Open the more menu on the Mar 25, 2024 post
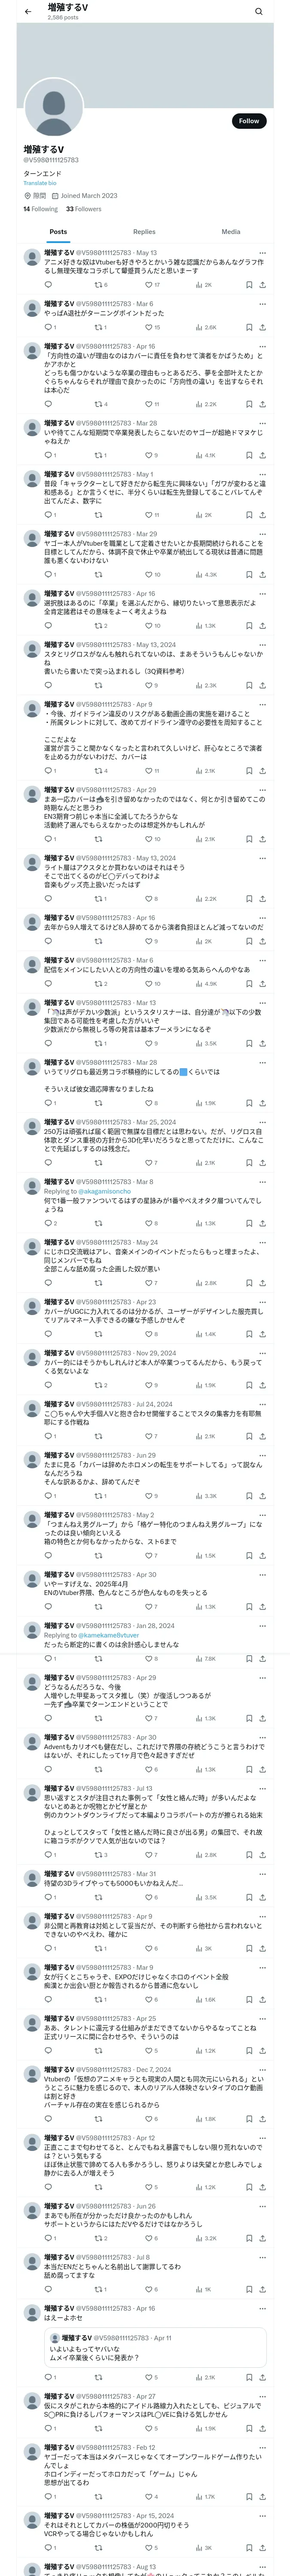Screen dimensions: 290x2576 262,1122
